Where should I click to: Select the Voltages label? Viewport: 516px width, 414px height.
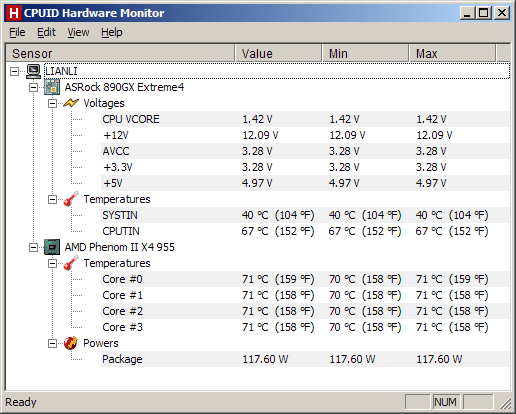click(x=104, y=103)
